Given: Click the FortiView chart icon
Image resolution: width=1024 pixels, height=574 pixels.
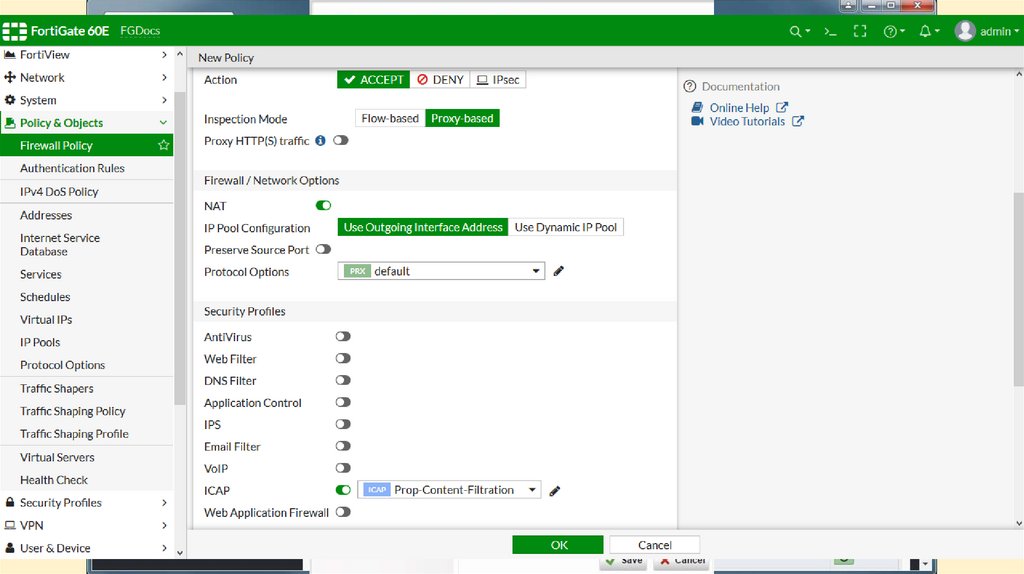Looking at the screenshot, I should pos(10,54).
